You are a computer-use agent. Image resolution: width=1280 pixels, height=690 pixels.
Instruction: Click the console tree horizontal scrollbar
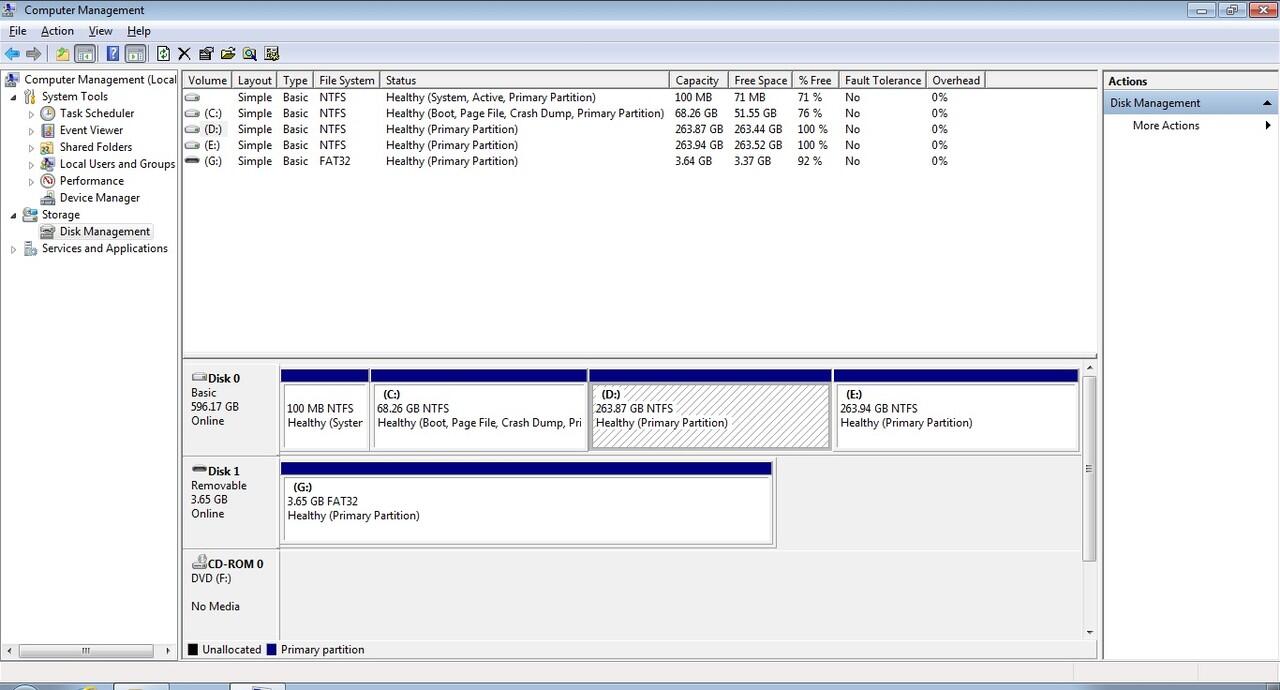[x=86, y=650]
